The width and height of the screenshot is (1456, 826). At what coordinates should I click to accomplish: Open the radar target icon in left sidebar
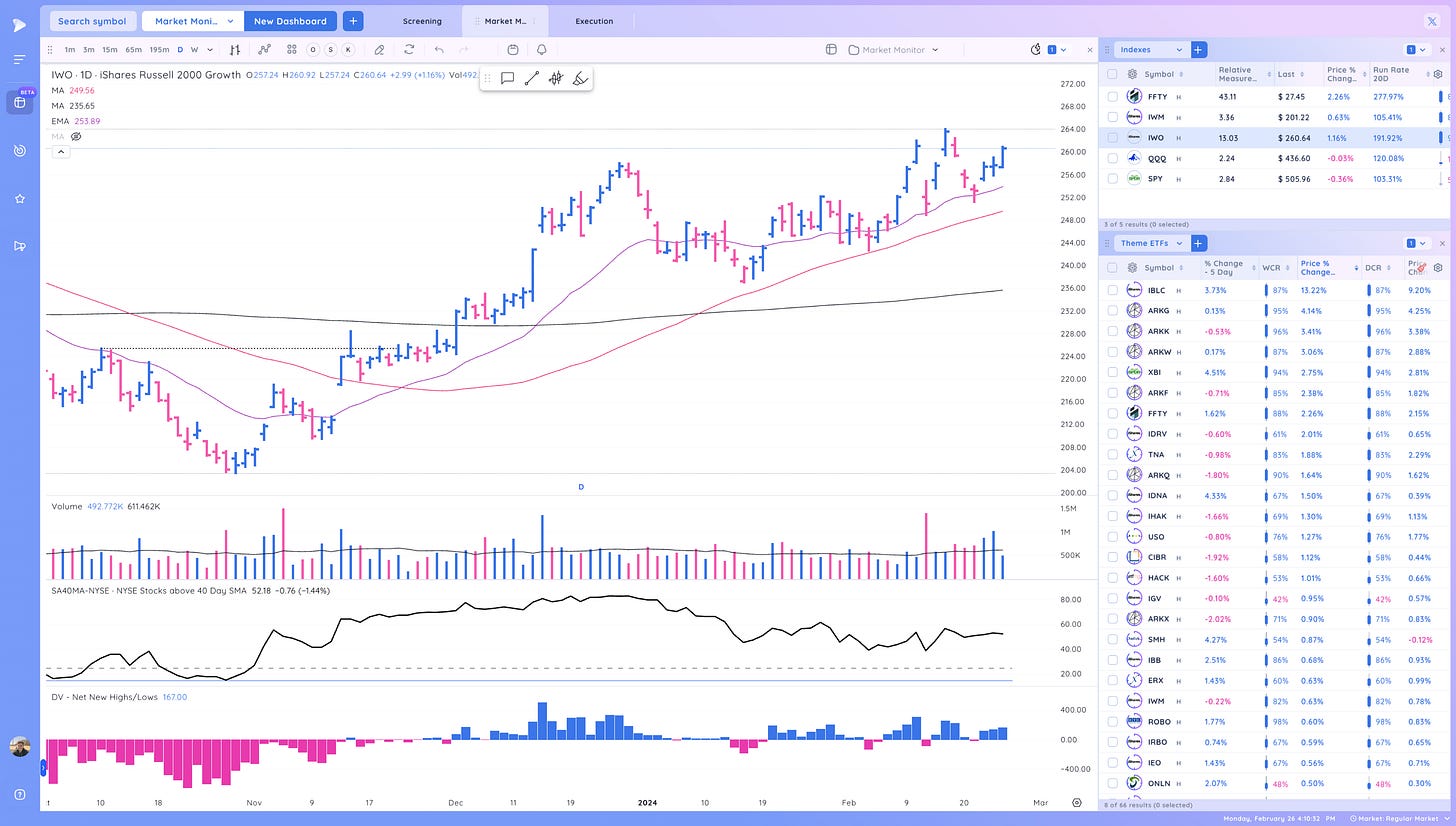tap(20, 150)
